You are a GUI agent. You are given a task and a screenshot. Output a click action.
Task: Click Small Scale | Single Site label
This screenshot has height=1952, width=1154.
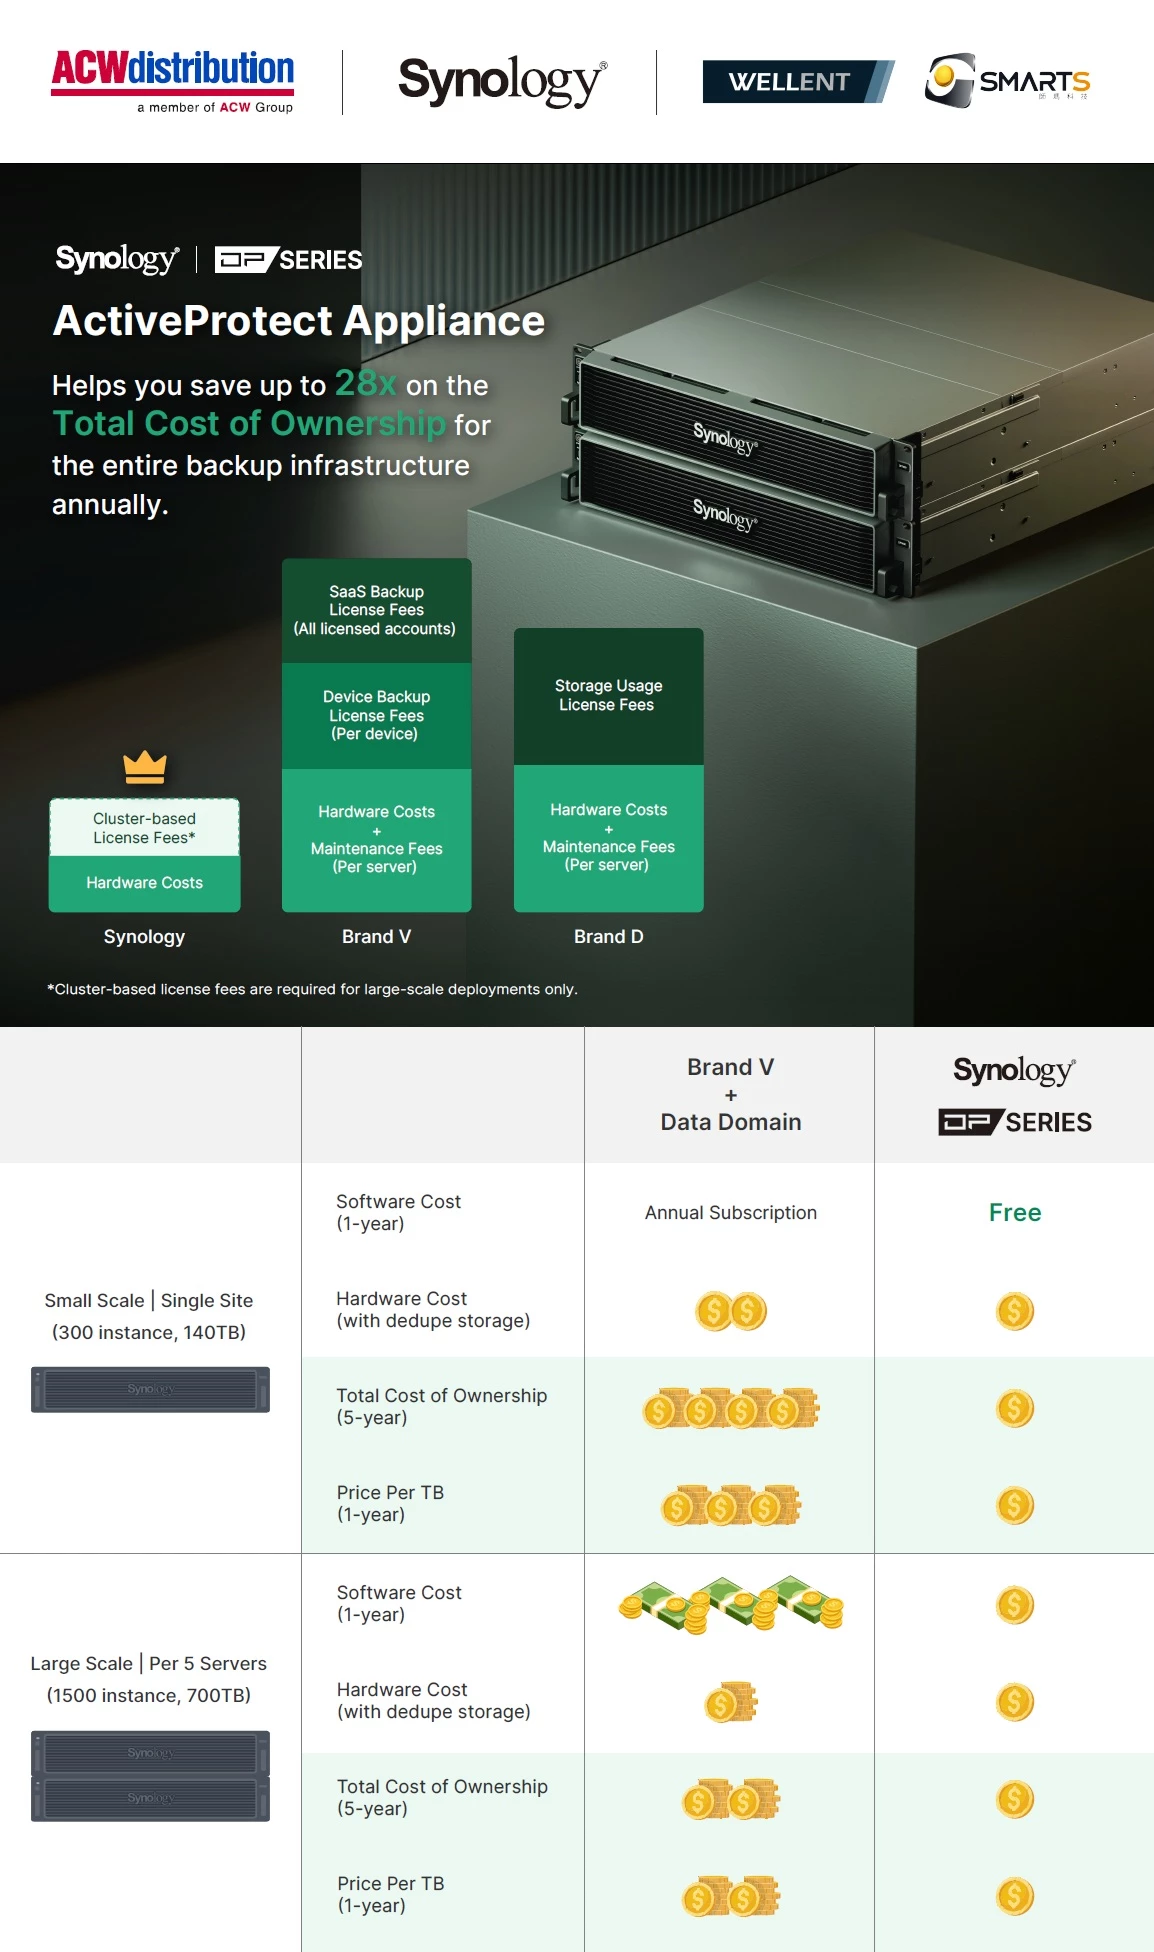[149, 1301]
